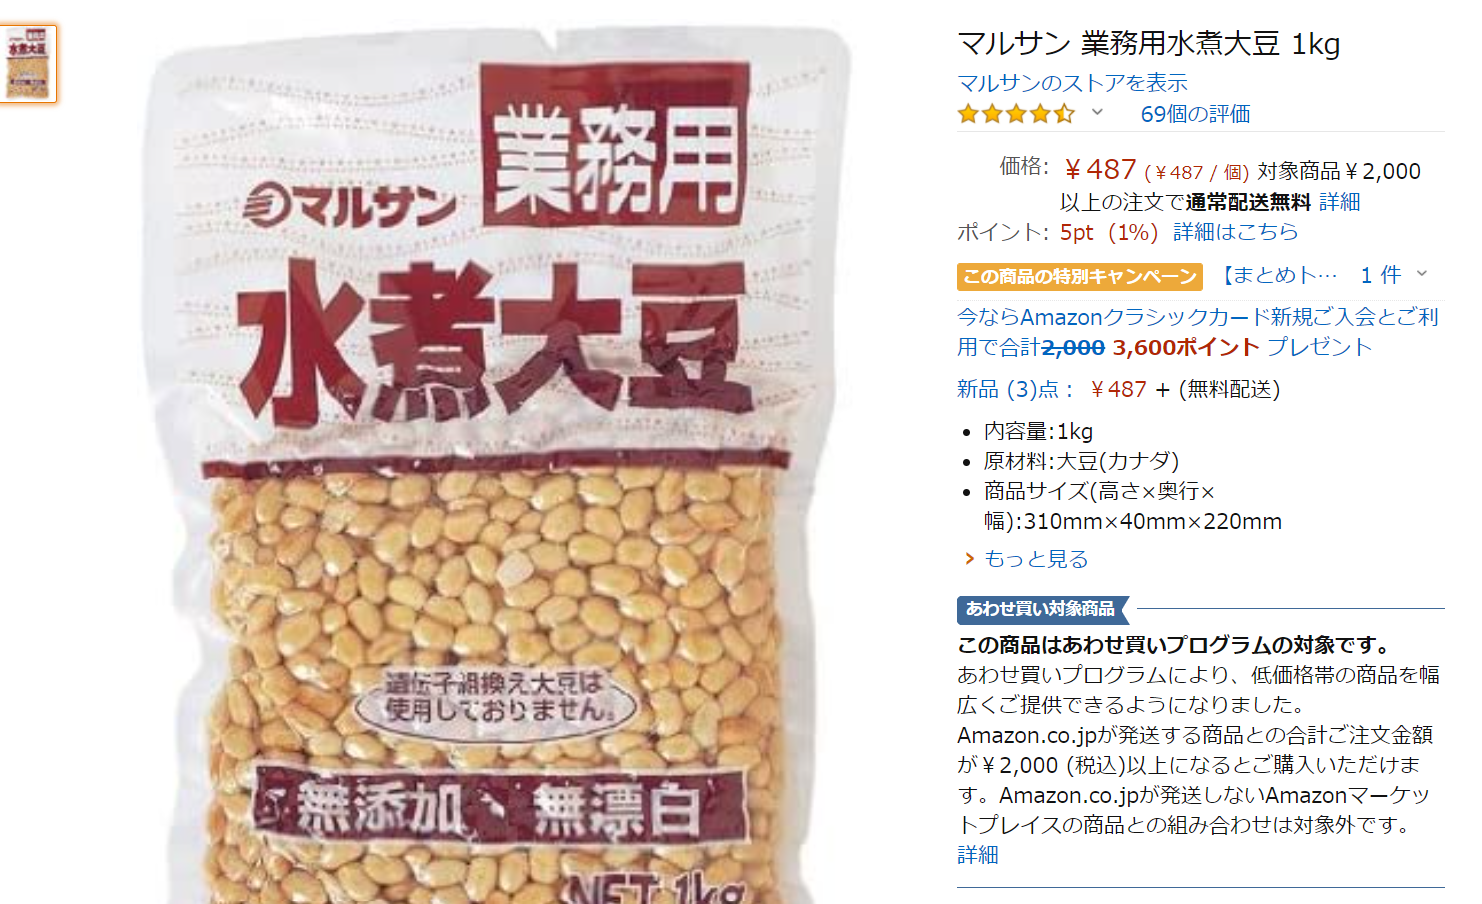
Task: Click the orange chevron beside もっと見る
Action: click(969, 559)
